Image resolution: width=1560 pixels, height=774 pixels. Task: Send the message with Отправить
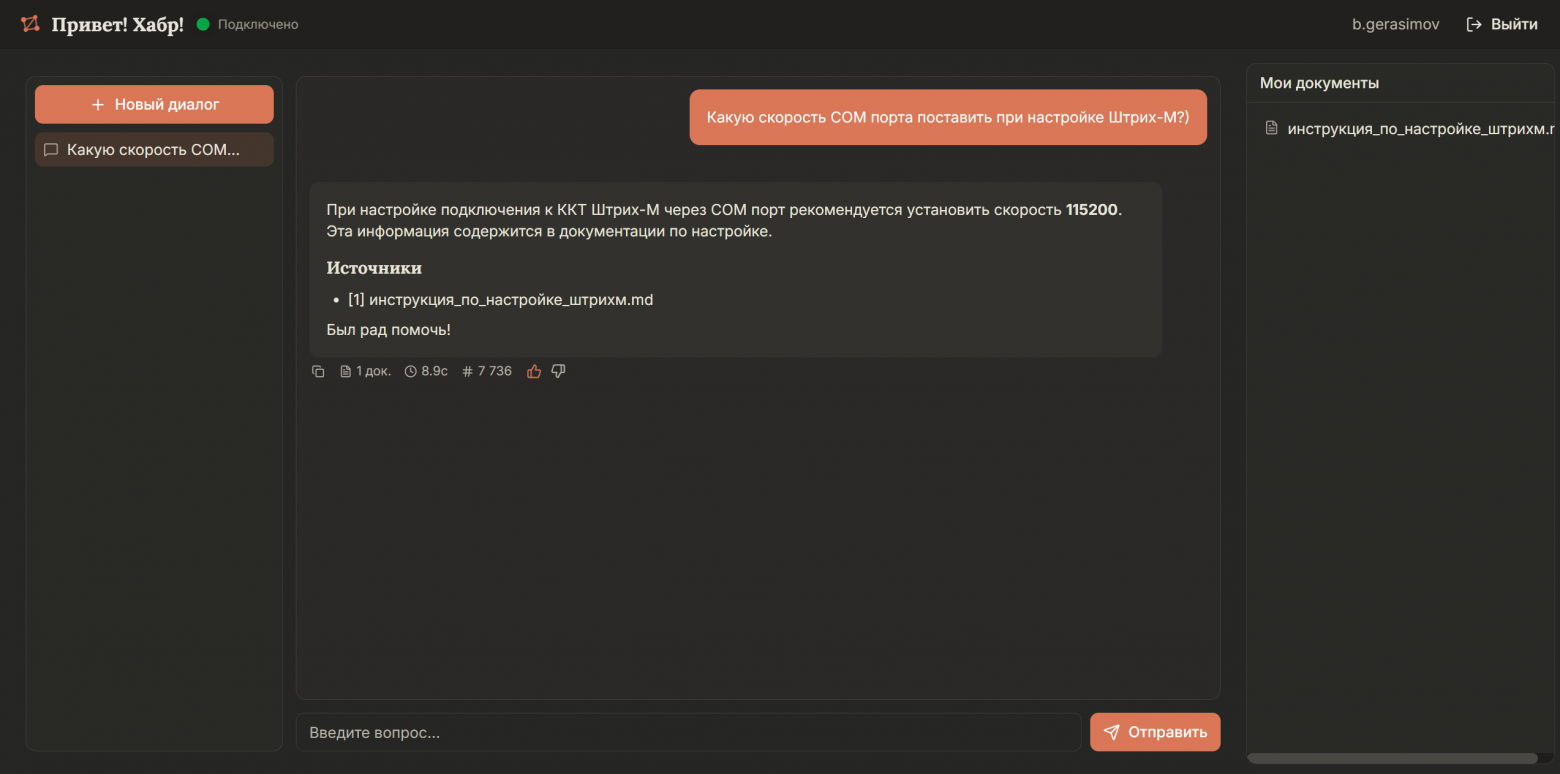tap(1155, 732)
